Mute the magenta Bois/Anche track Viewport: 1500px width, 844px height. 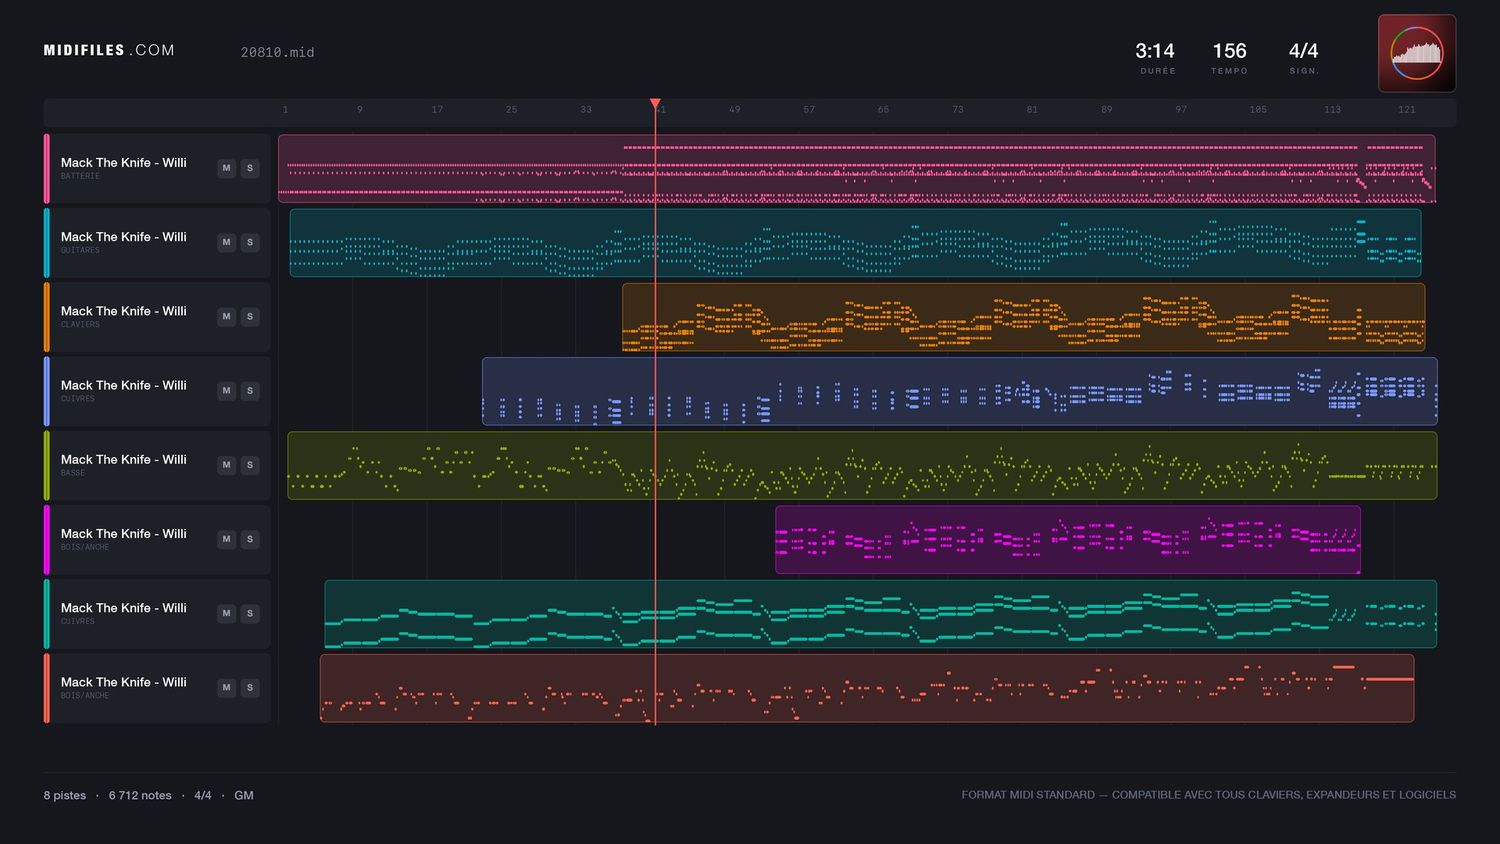coord(226,539)
